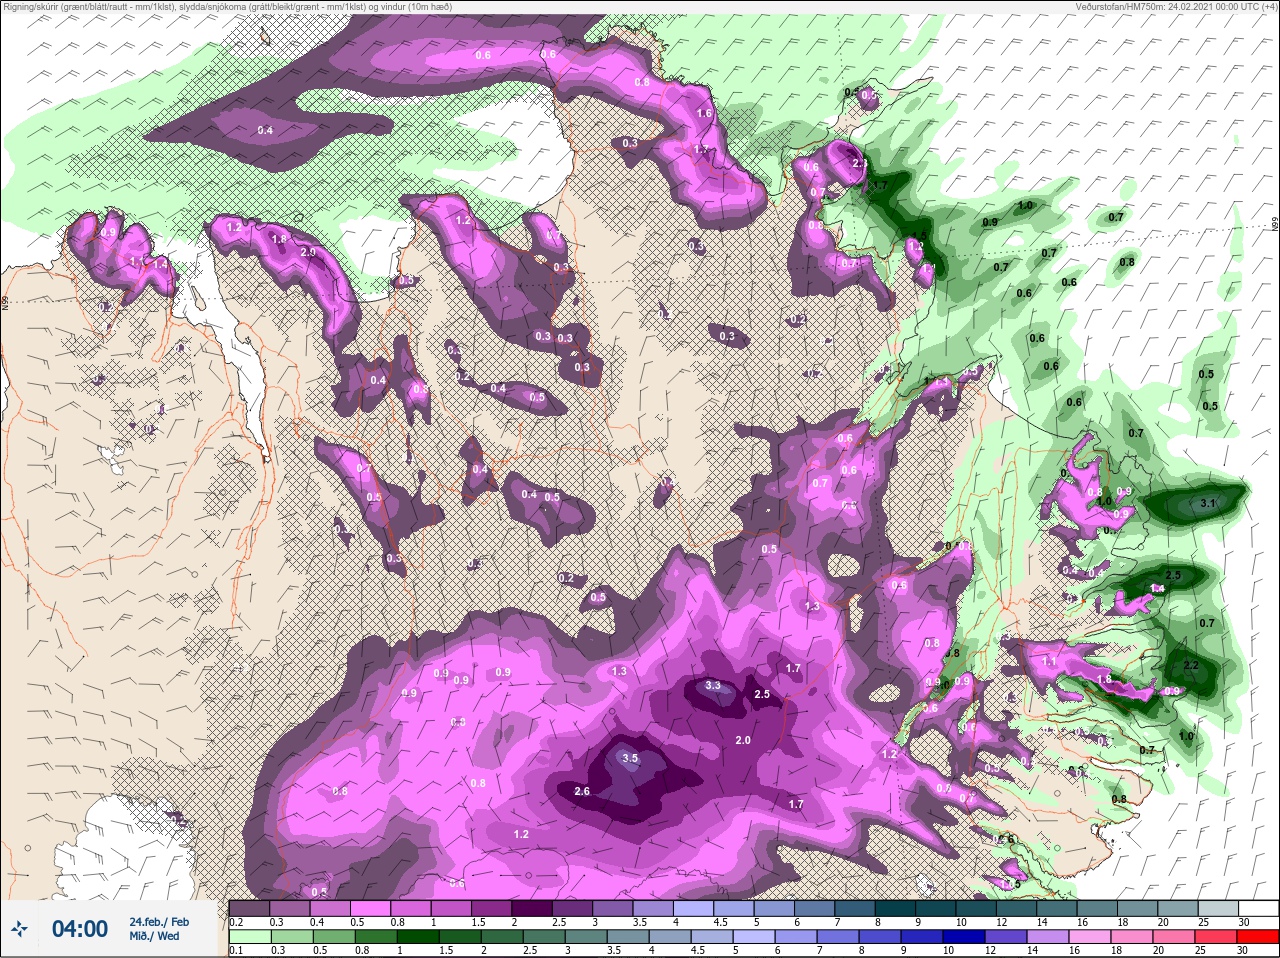The width and height of the screenshot is (1280, 958).
Task: Select the white snow legend swatch after 30
Action: click(1257, 908)
